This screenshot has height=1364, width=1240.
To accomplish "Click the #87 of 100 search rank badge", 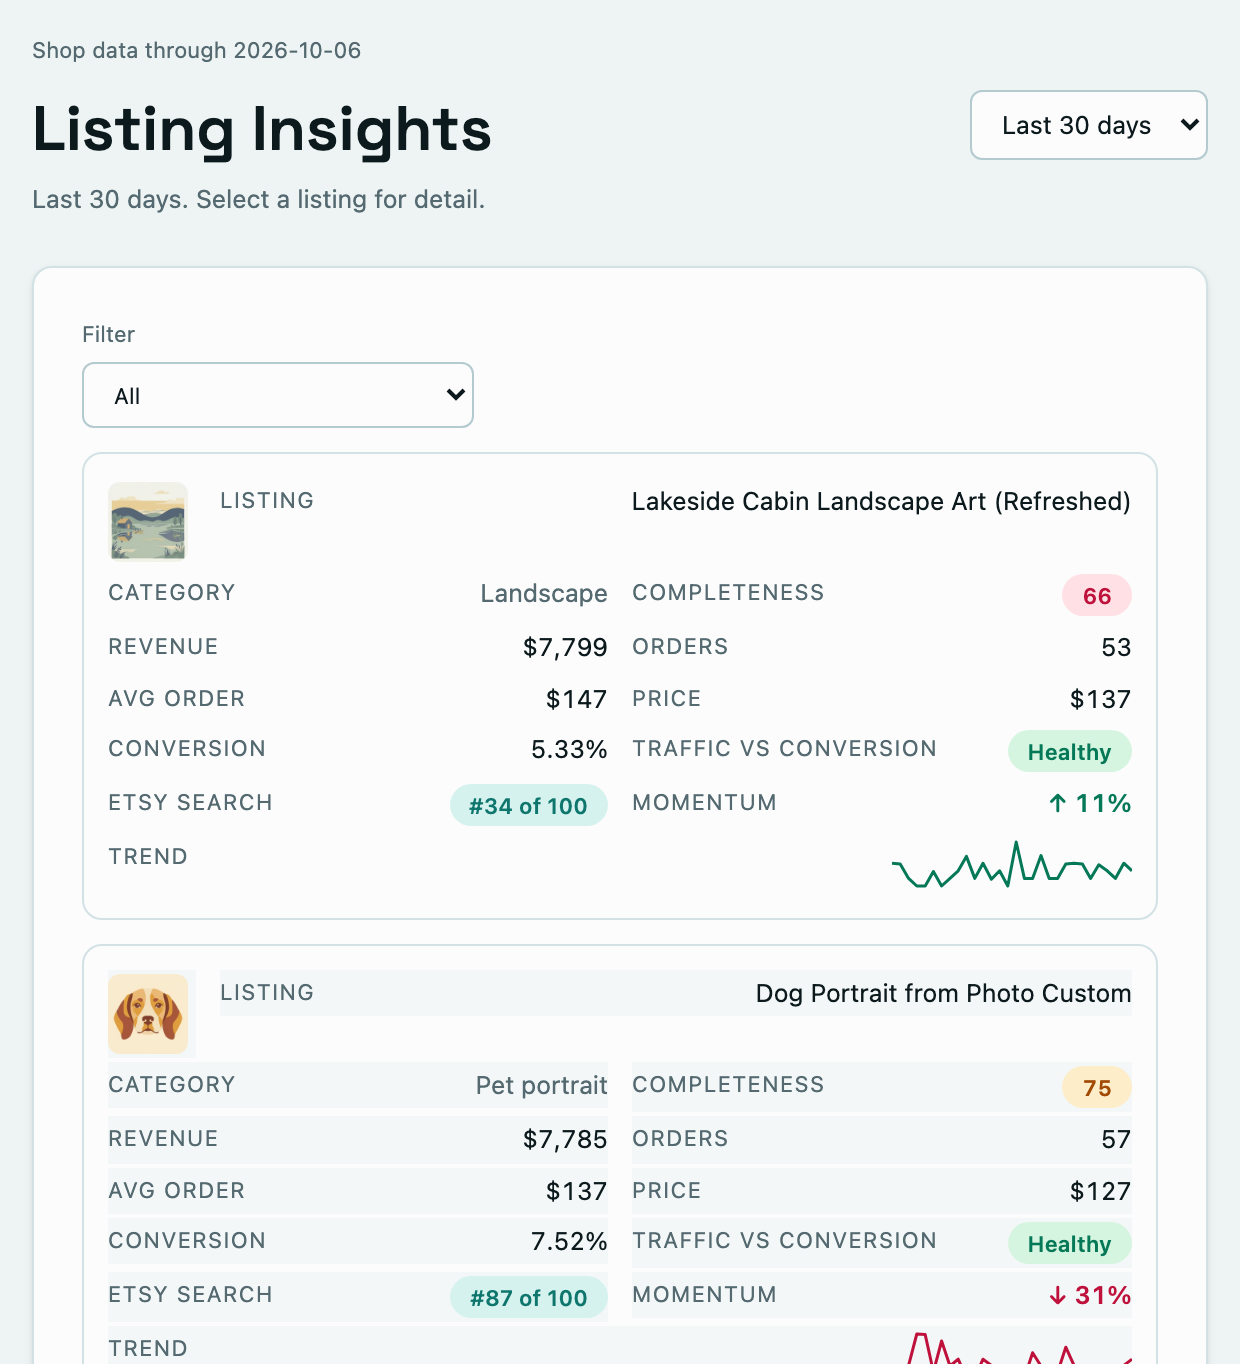I will pos(528,1297).
